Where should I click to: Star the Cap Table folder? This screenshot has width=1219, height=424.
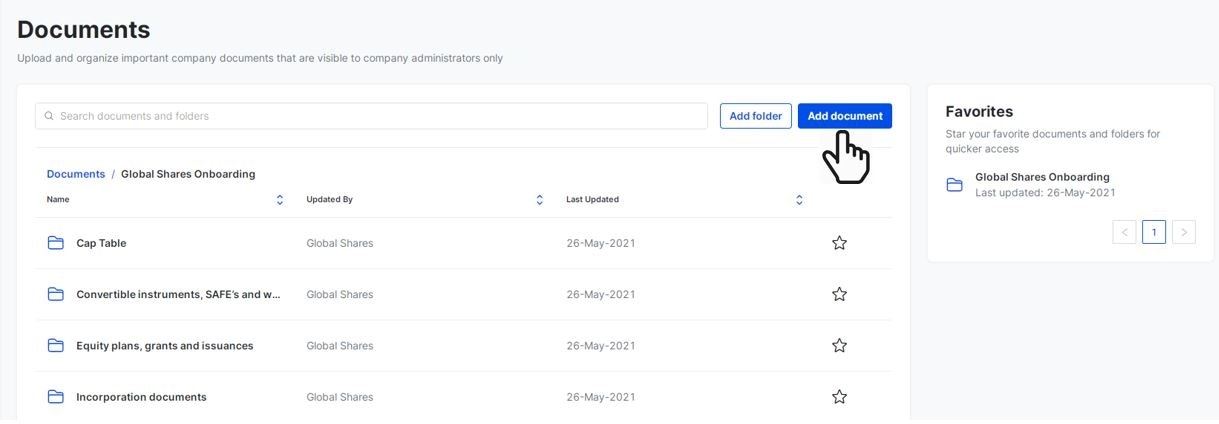[x=839, y=243]
